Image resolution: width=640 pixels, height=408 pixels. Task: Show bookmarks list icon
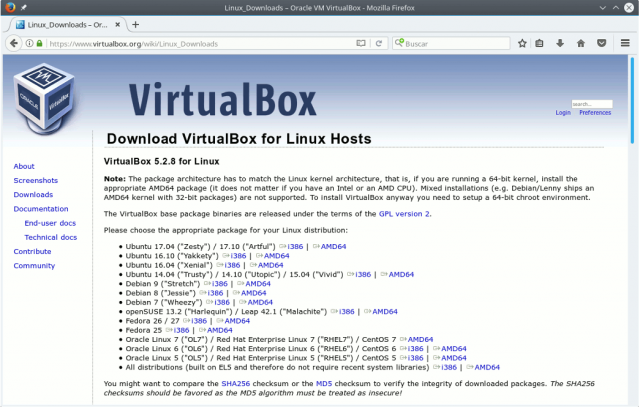(540, 43)
